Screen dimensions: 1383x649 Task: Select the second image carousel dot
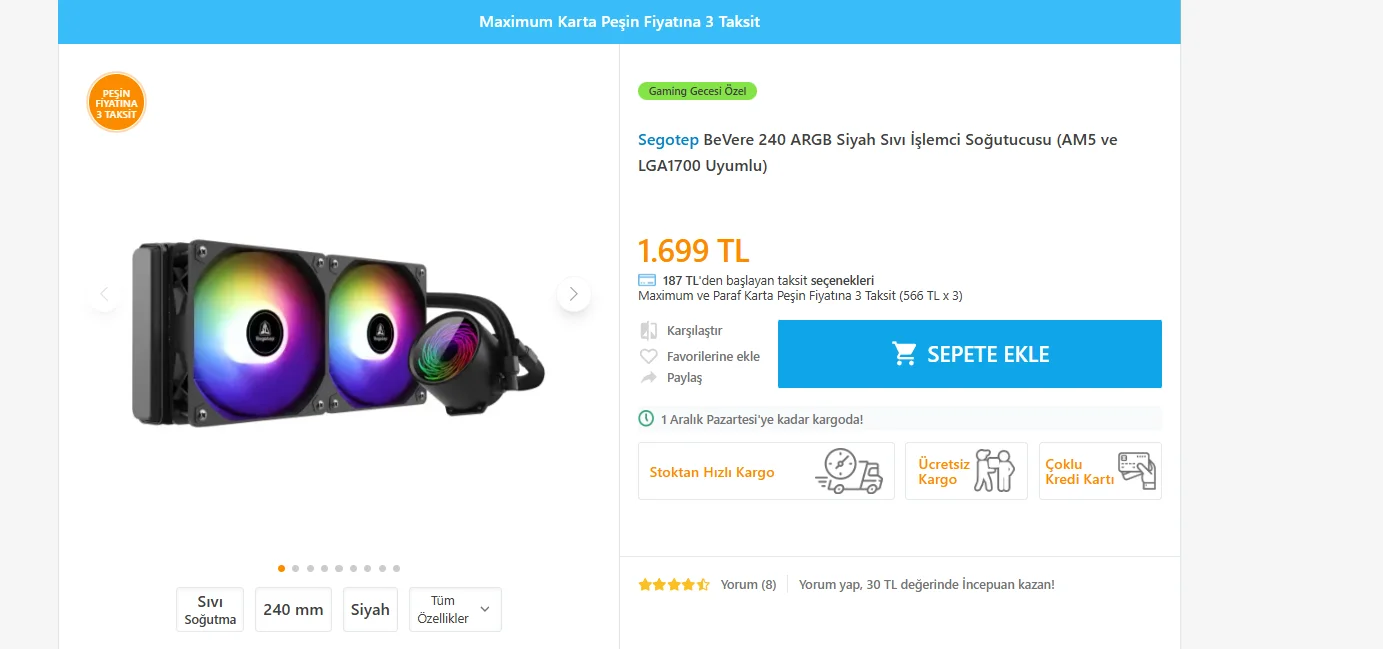click(296, 568)
